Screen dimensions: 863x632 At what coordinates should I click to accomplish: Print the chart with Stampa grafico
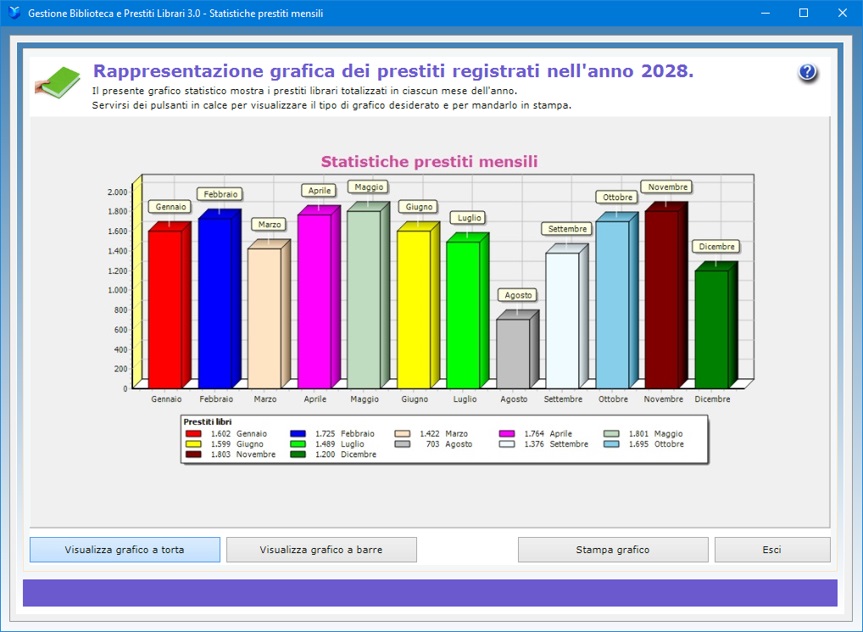(x=613, y=549)
